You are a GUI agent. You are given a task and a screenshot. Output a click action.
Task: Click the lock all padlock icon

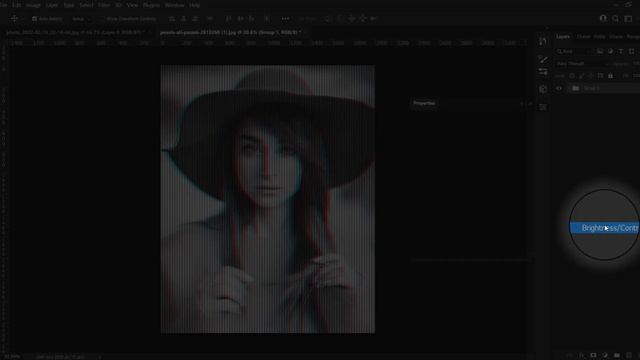[611, 76]
